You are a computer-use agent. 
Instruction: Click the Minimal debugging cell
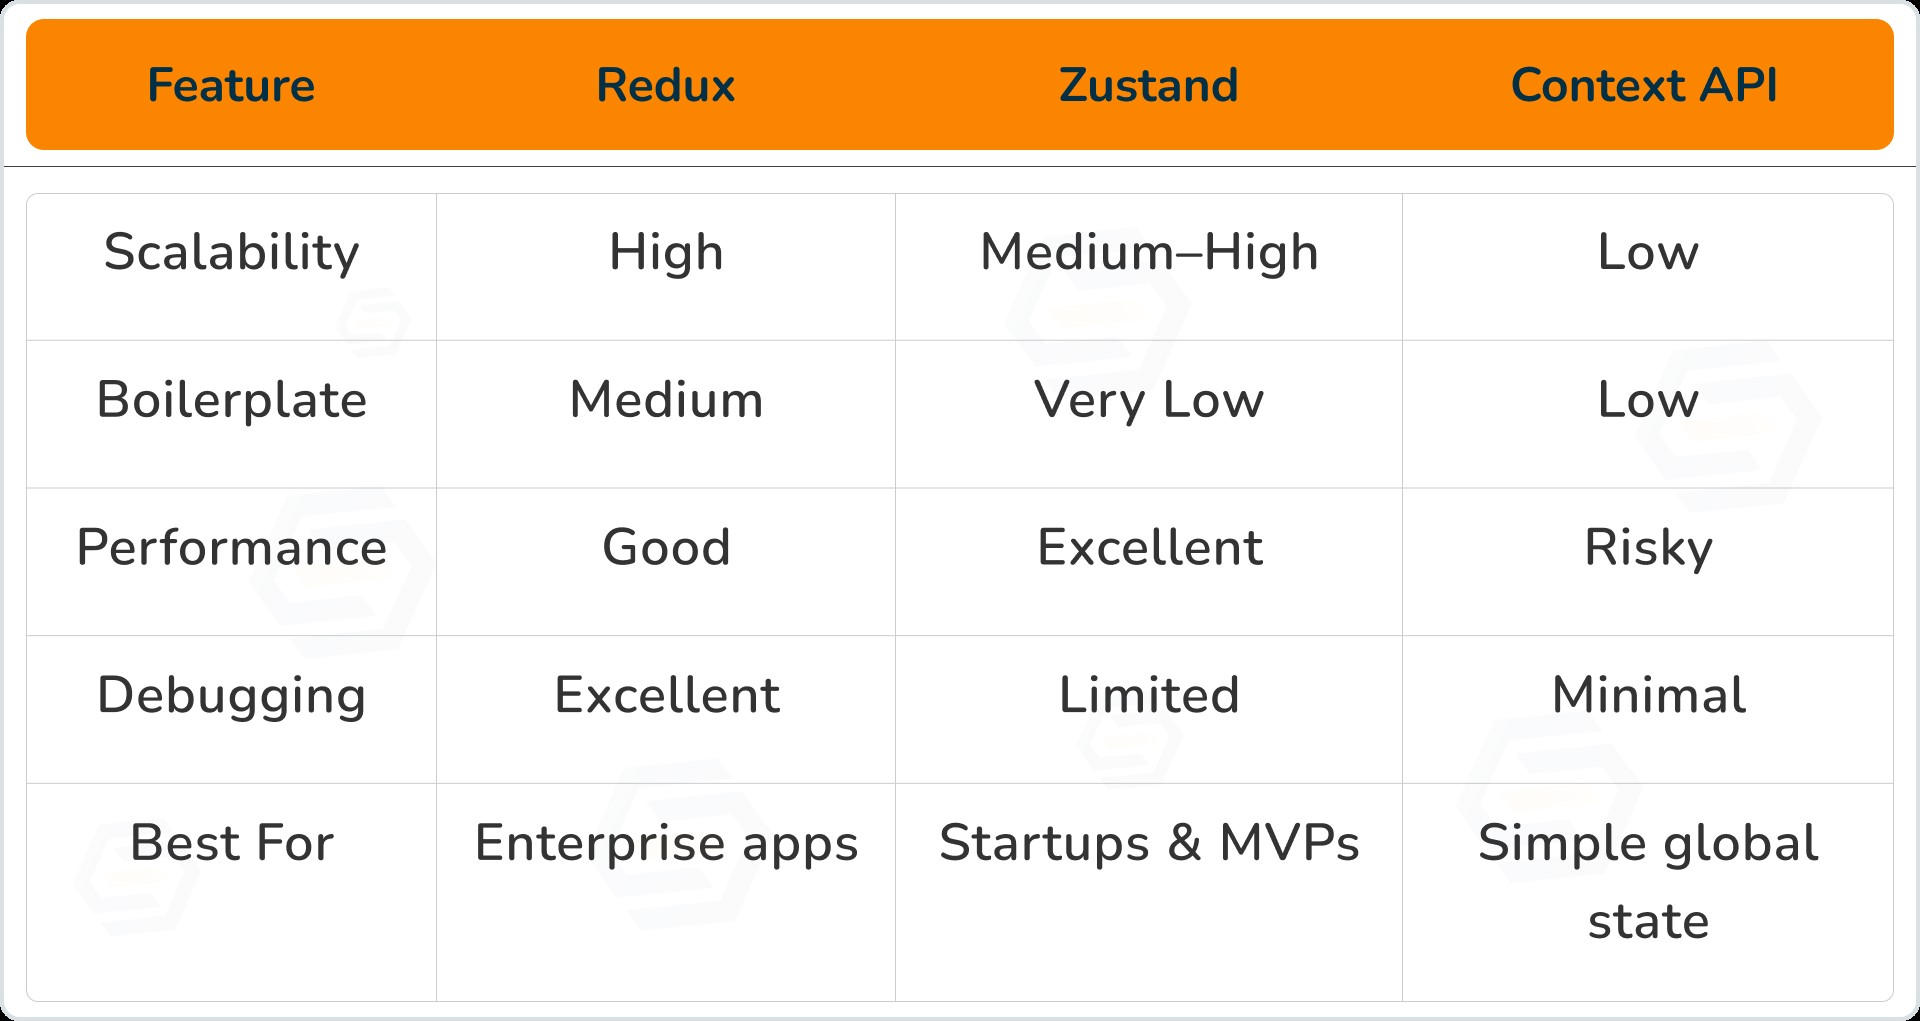point(1648,695)
